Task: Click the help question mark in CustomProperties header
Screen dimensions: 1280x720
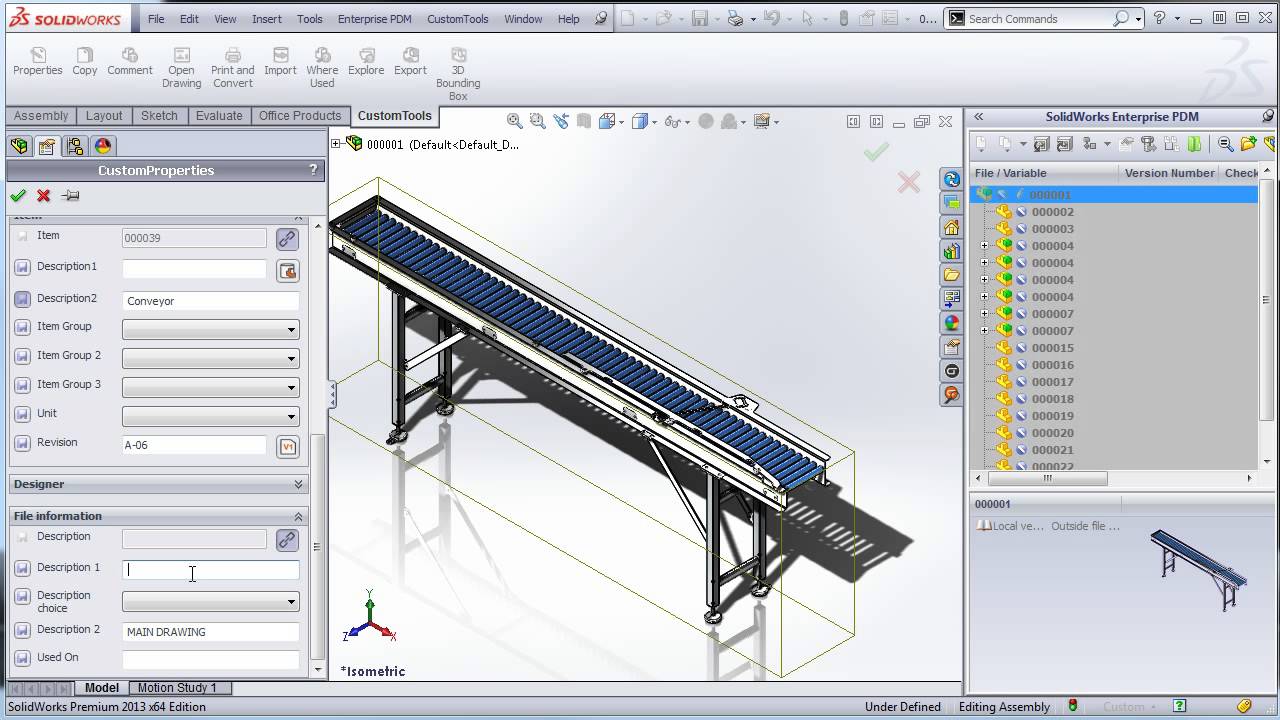Action: pyautogui.click(x=314, y=170)
